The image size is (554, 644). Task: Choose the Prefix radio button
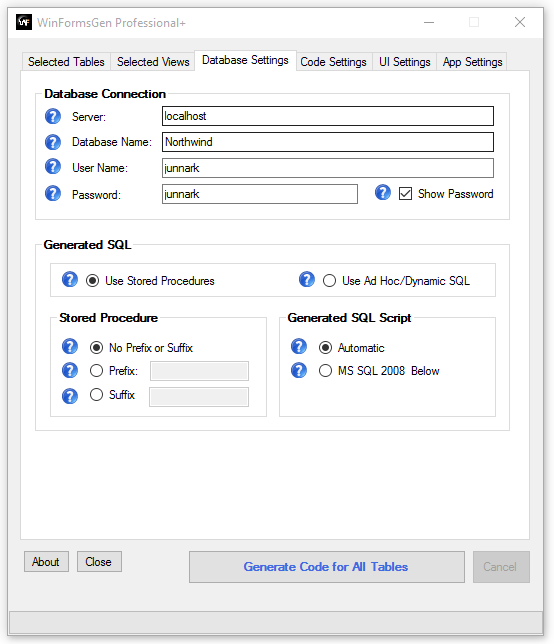pos(97,371)
